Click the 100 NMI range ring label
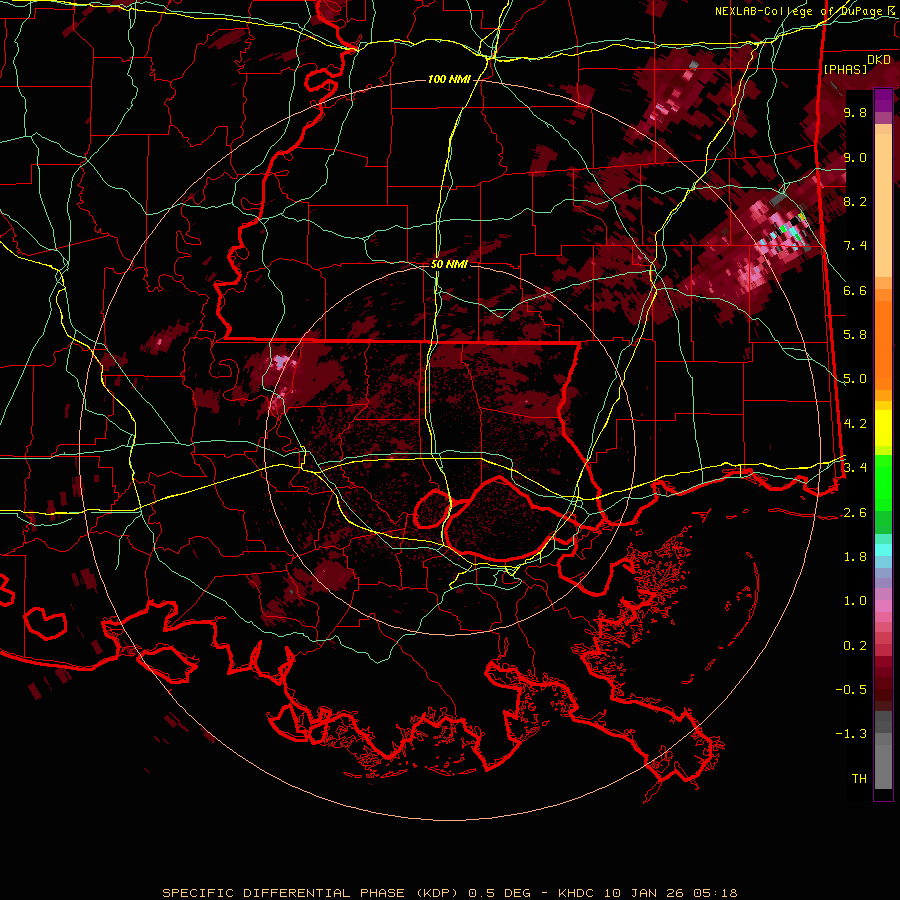The image size is (900, 900). (x=449, y=79)
